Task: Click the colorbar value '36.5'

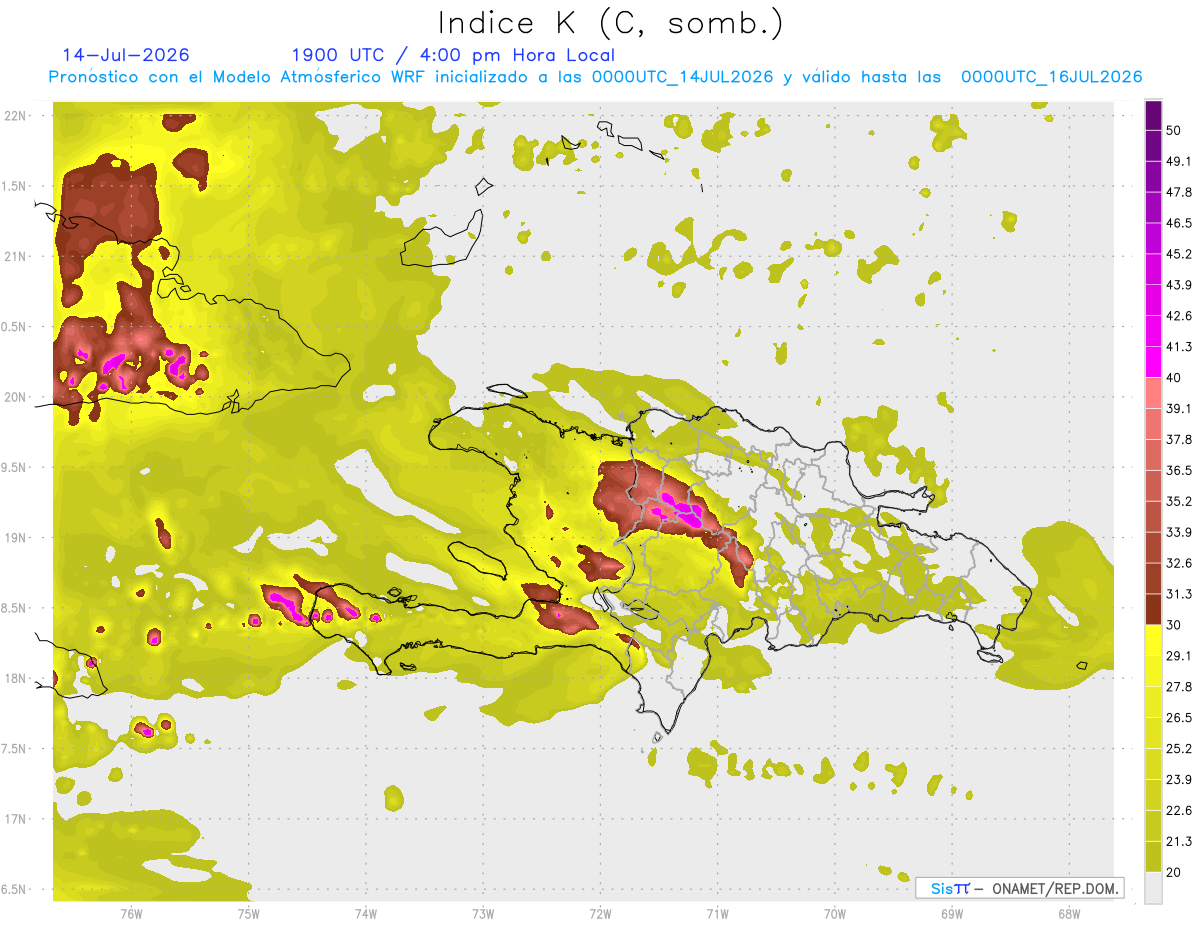Action: pyautogui.click(x=1179, y=470)
